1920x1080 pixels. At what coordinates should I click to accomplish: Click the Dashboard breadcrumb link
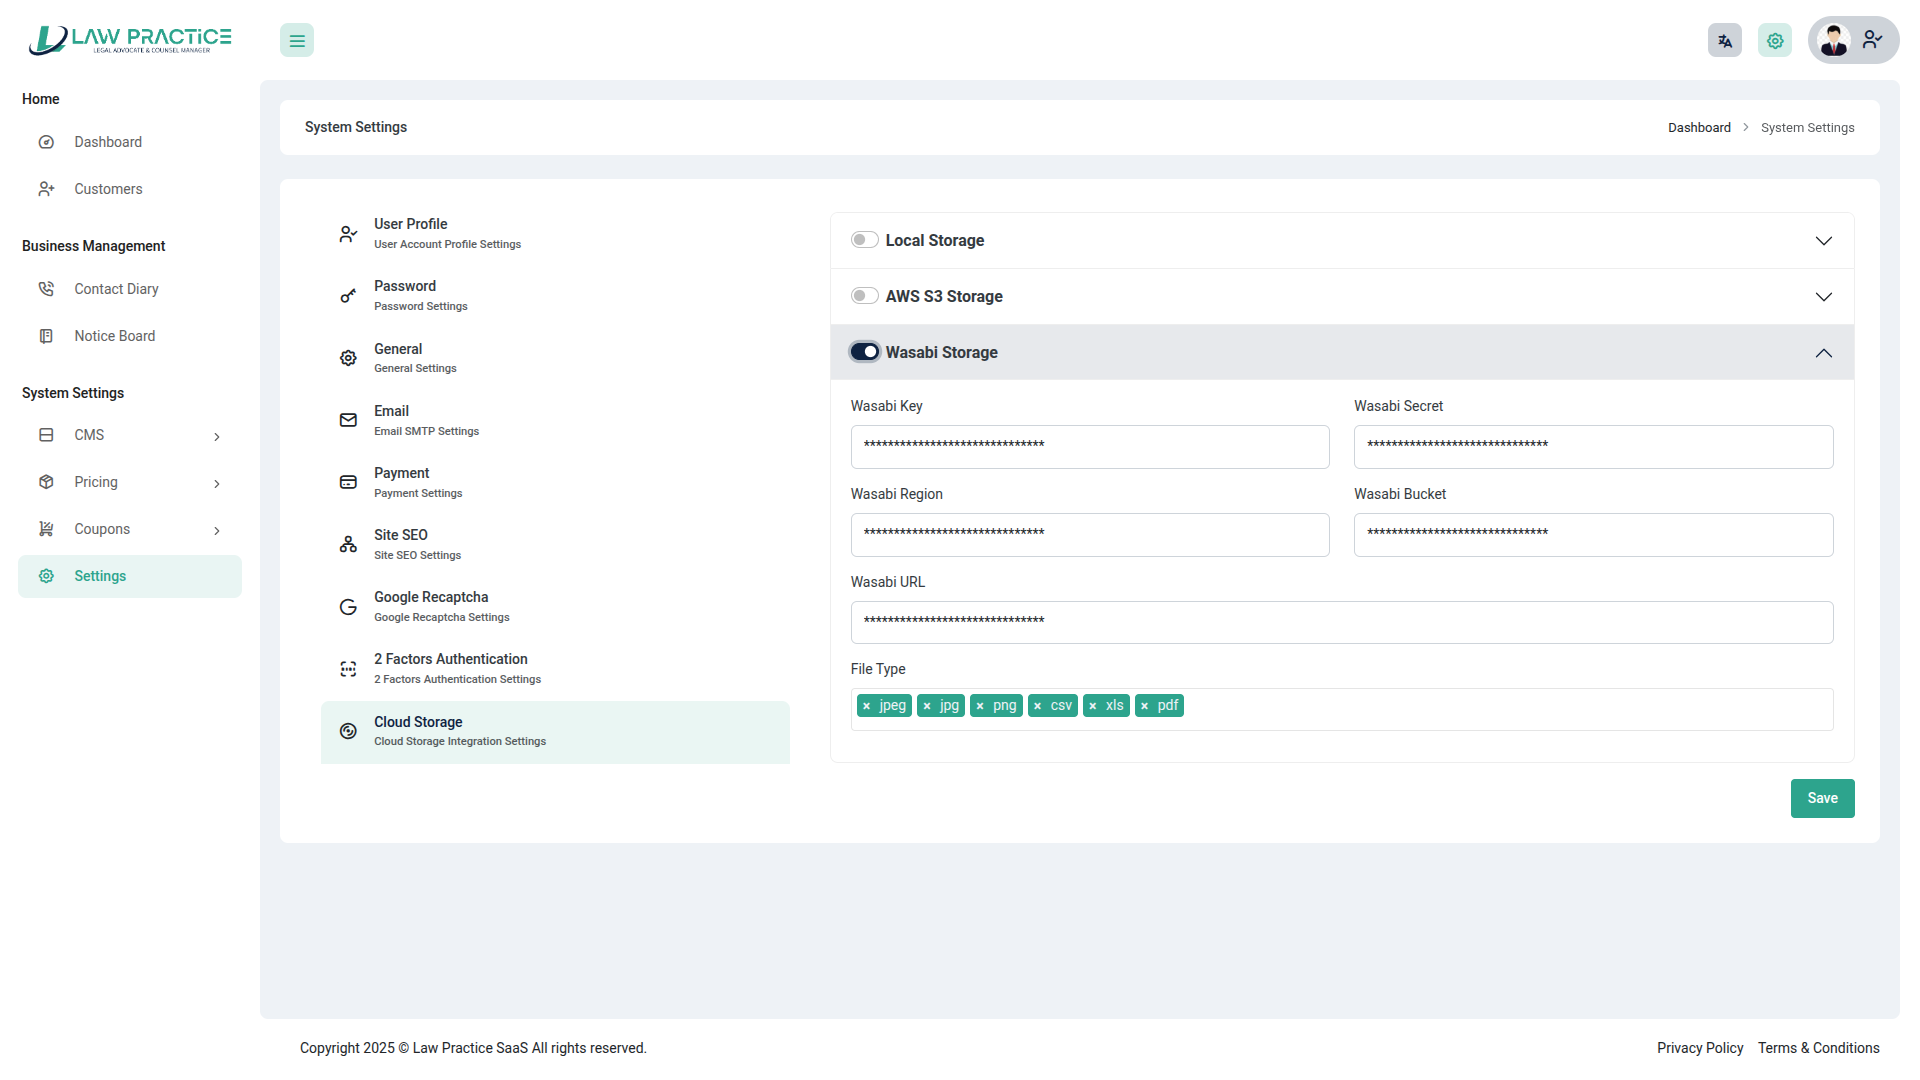coord(1698,128)
